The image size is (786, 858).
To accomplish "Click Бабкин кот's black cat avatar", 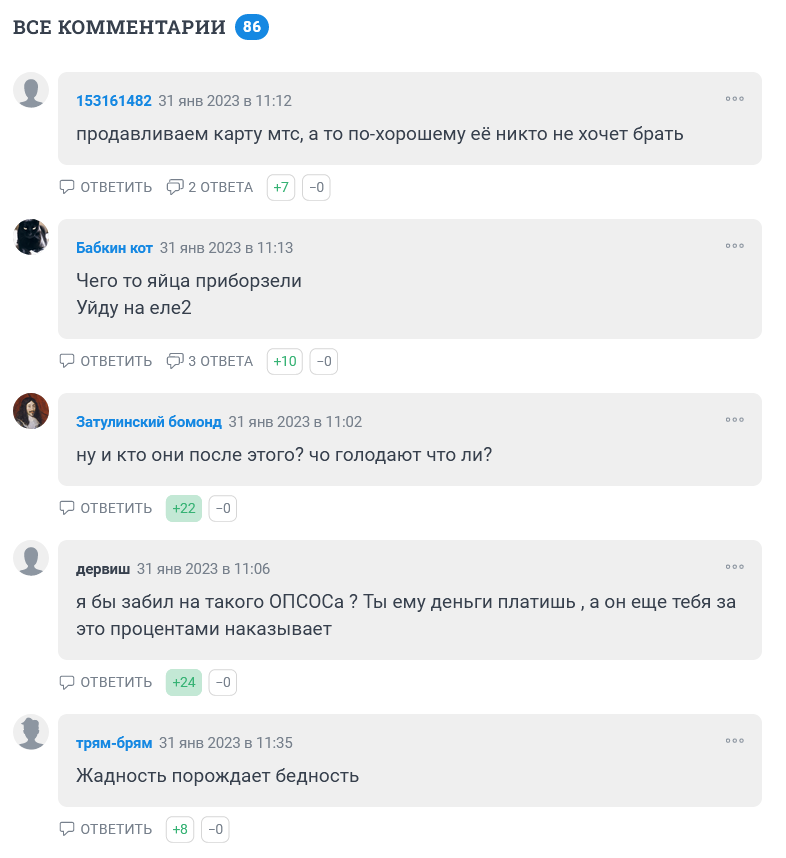I will point(31,237).
